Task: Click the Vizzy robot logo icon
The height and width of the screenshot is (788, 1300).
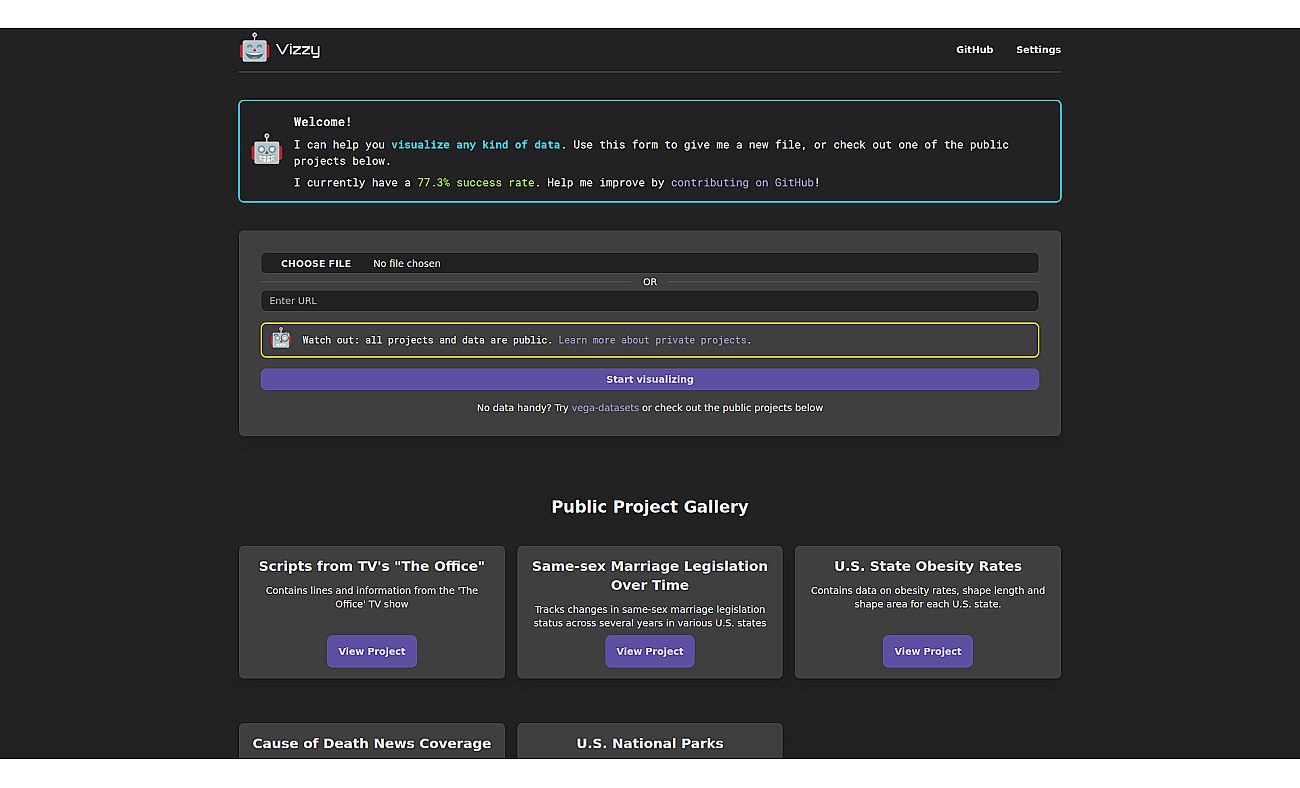Action: [x=255, y=48]
